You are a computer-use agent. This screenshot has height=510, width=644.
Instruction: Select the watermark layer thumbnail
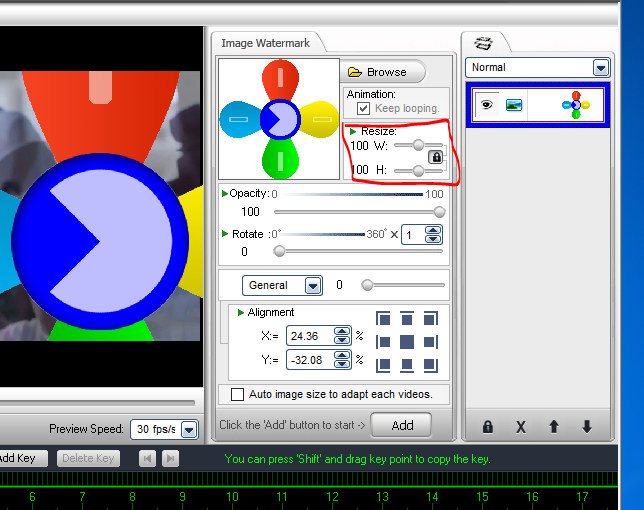[x=576, y=105]
